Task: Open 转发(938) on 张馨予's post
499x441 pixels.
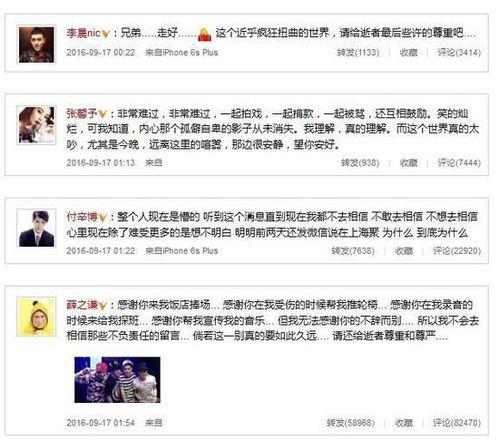Action: pos(360,163)
